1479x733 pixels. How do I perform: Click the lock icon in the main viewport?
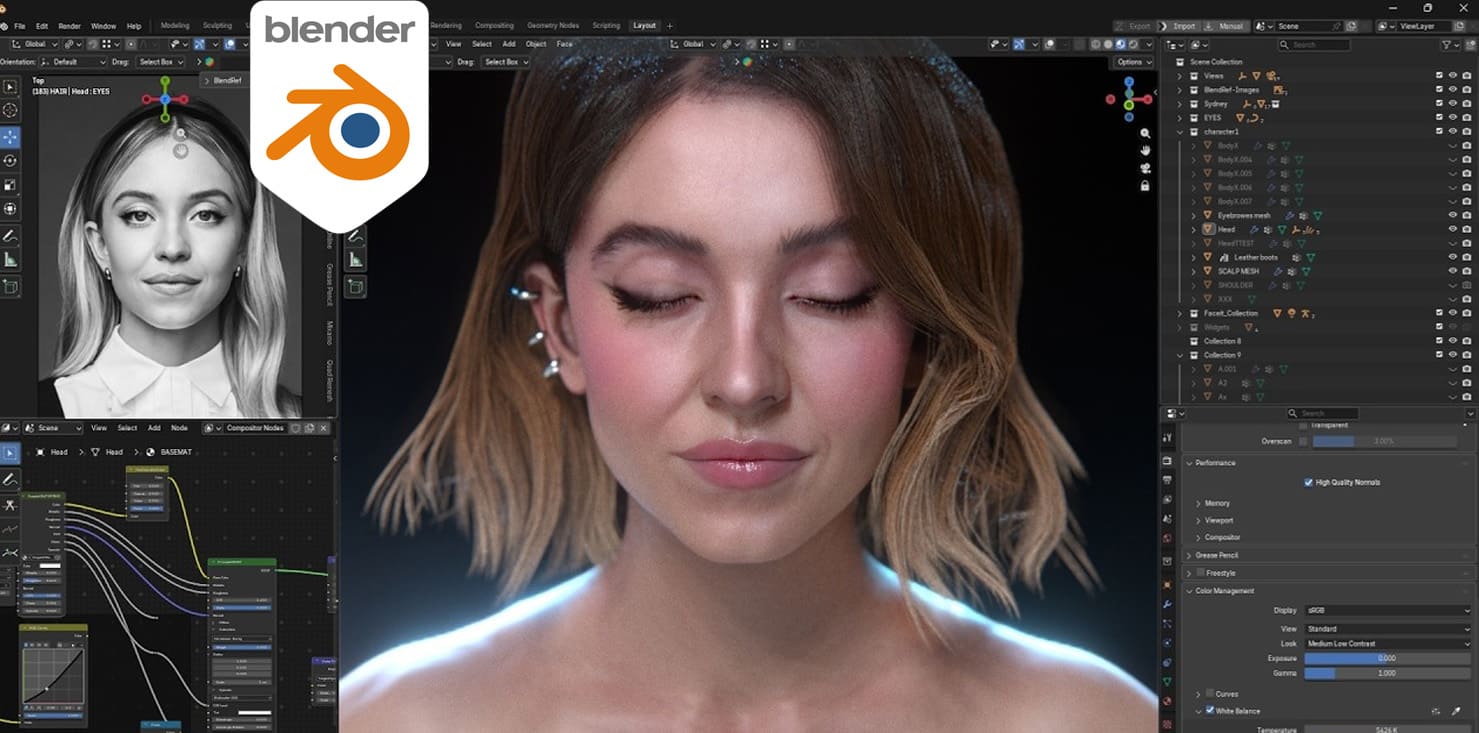coord(1145,186)
